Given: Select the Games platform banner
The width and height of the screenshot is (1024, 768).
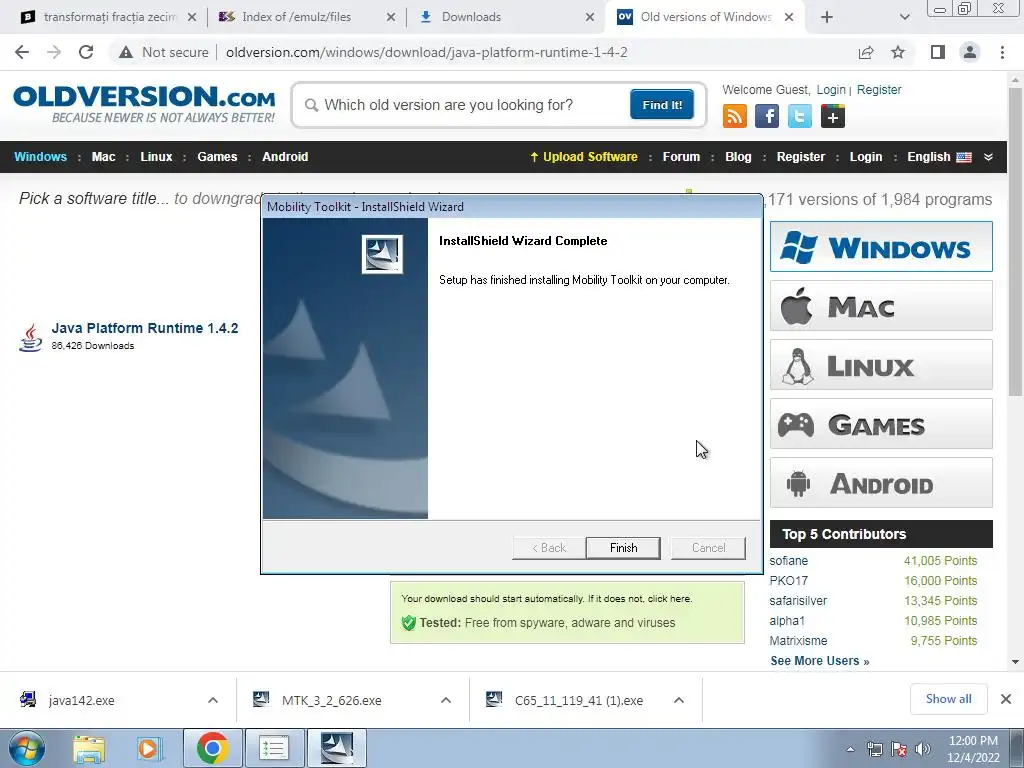Looking at the screenshot, I should 881,424.
